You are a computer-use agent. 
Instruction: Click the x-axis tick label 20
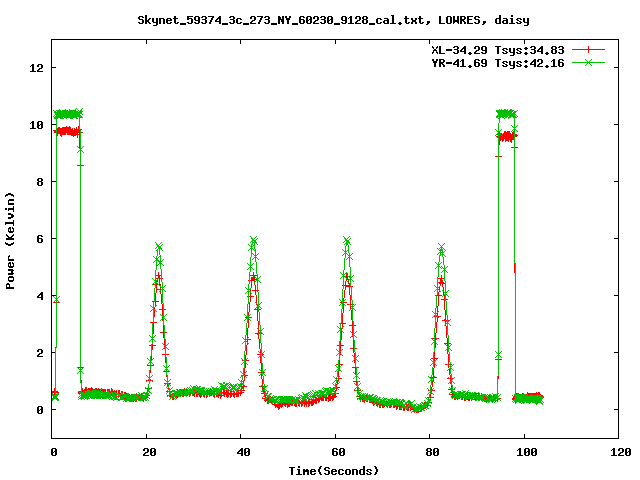click(149, 452)
